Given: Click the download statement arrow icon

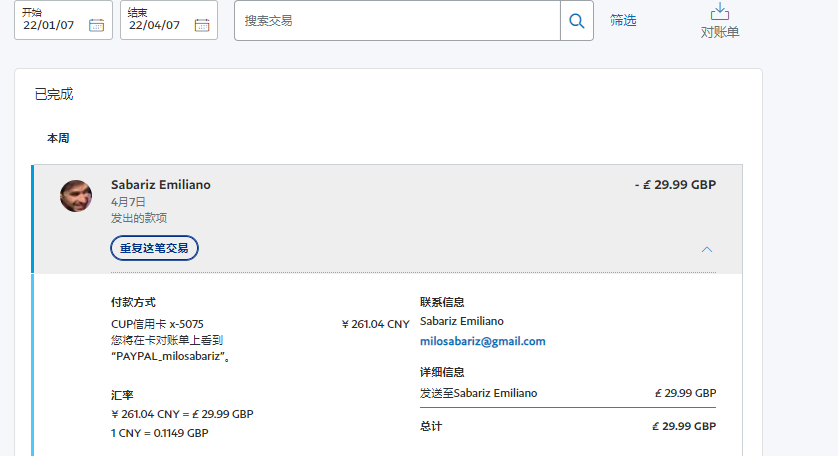Looking at the screenshot, I should [x=719, y=12].
